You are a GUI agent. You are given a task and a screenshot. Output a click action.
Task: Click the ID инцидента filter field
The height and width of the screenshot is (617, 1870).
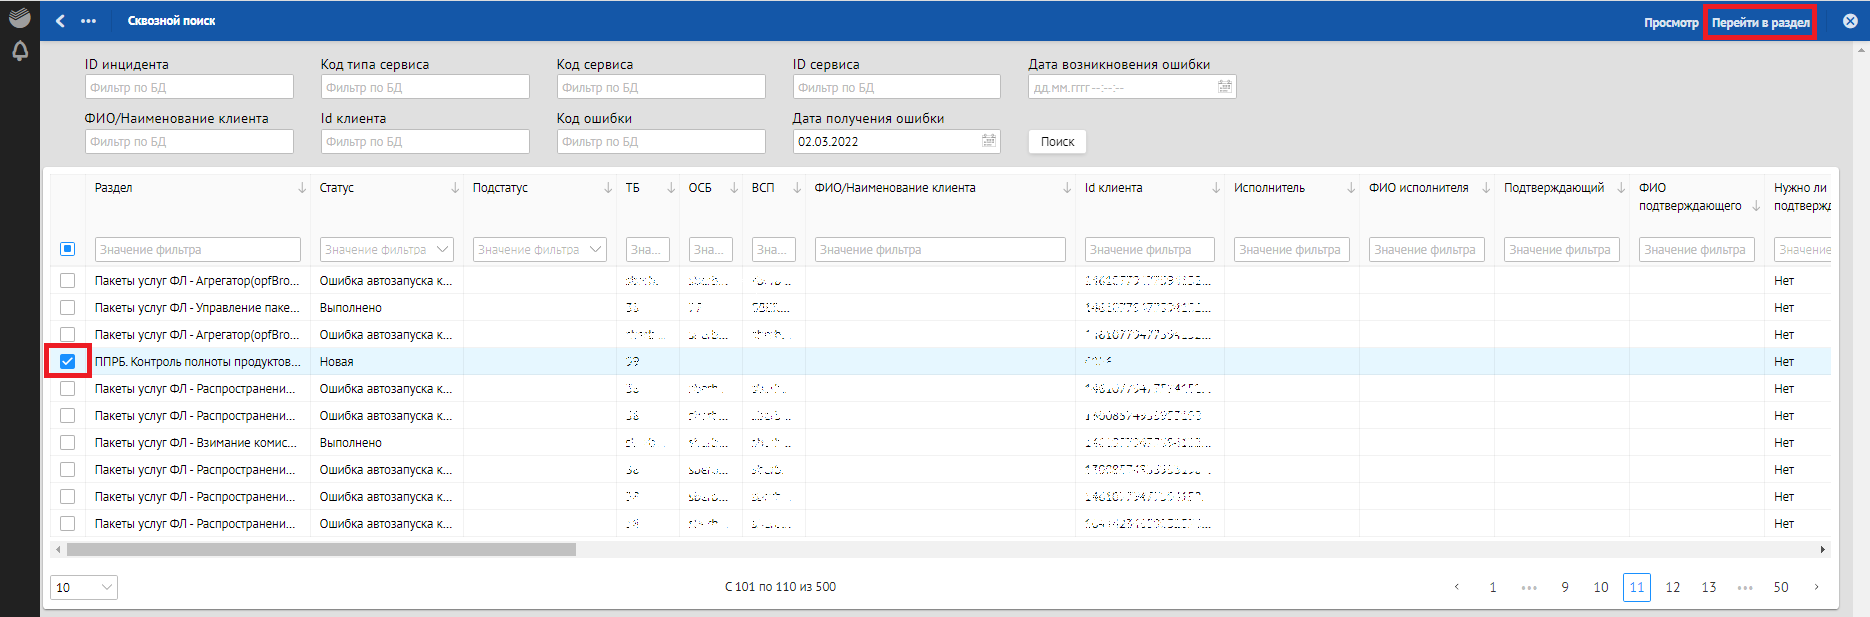(x=189, y=87)
